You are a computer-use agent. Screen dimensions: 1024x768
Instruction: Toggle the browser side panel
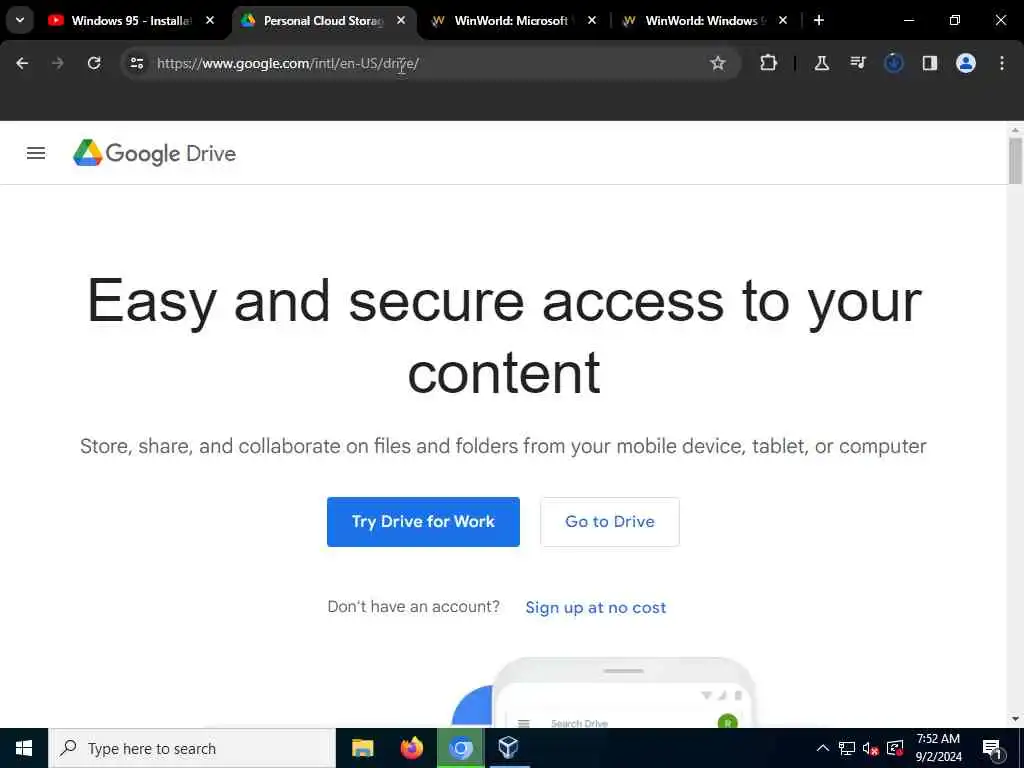[929, 63]
